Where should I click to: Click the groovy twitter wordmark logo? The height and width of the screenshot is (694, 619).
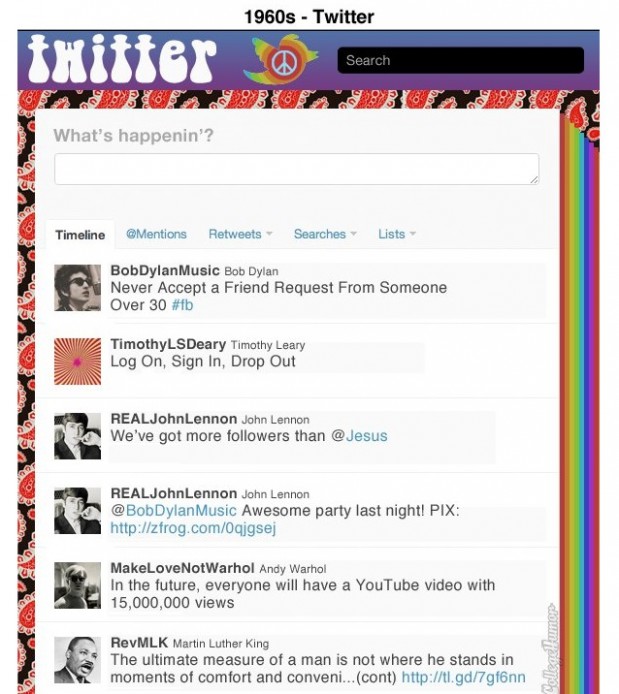click(x=122, y=59)
